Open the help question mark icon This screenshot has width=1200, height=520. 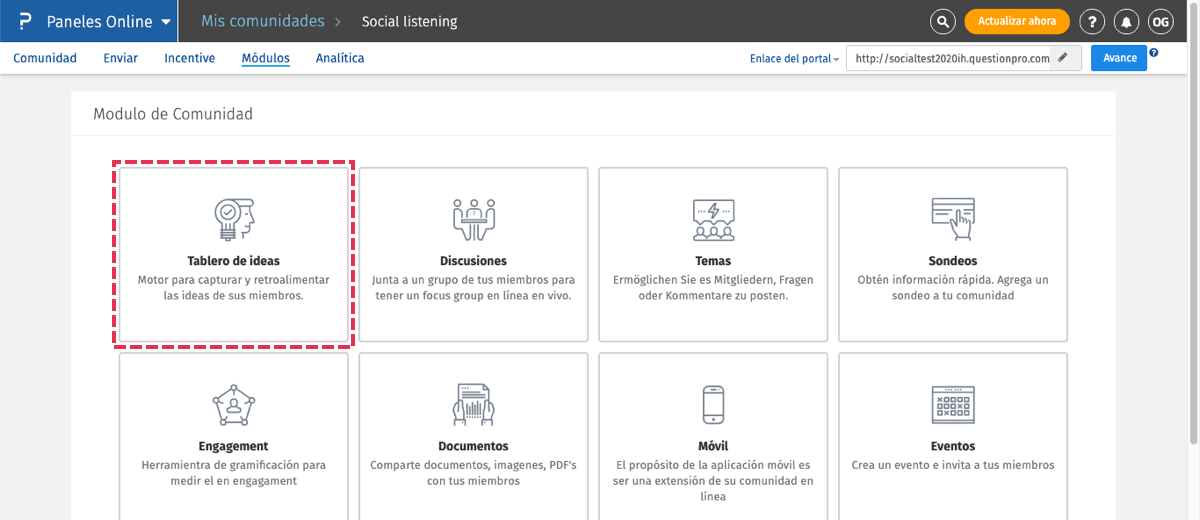coord(1093,22)
